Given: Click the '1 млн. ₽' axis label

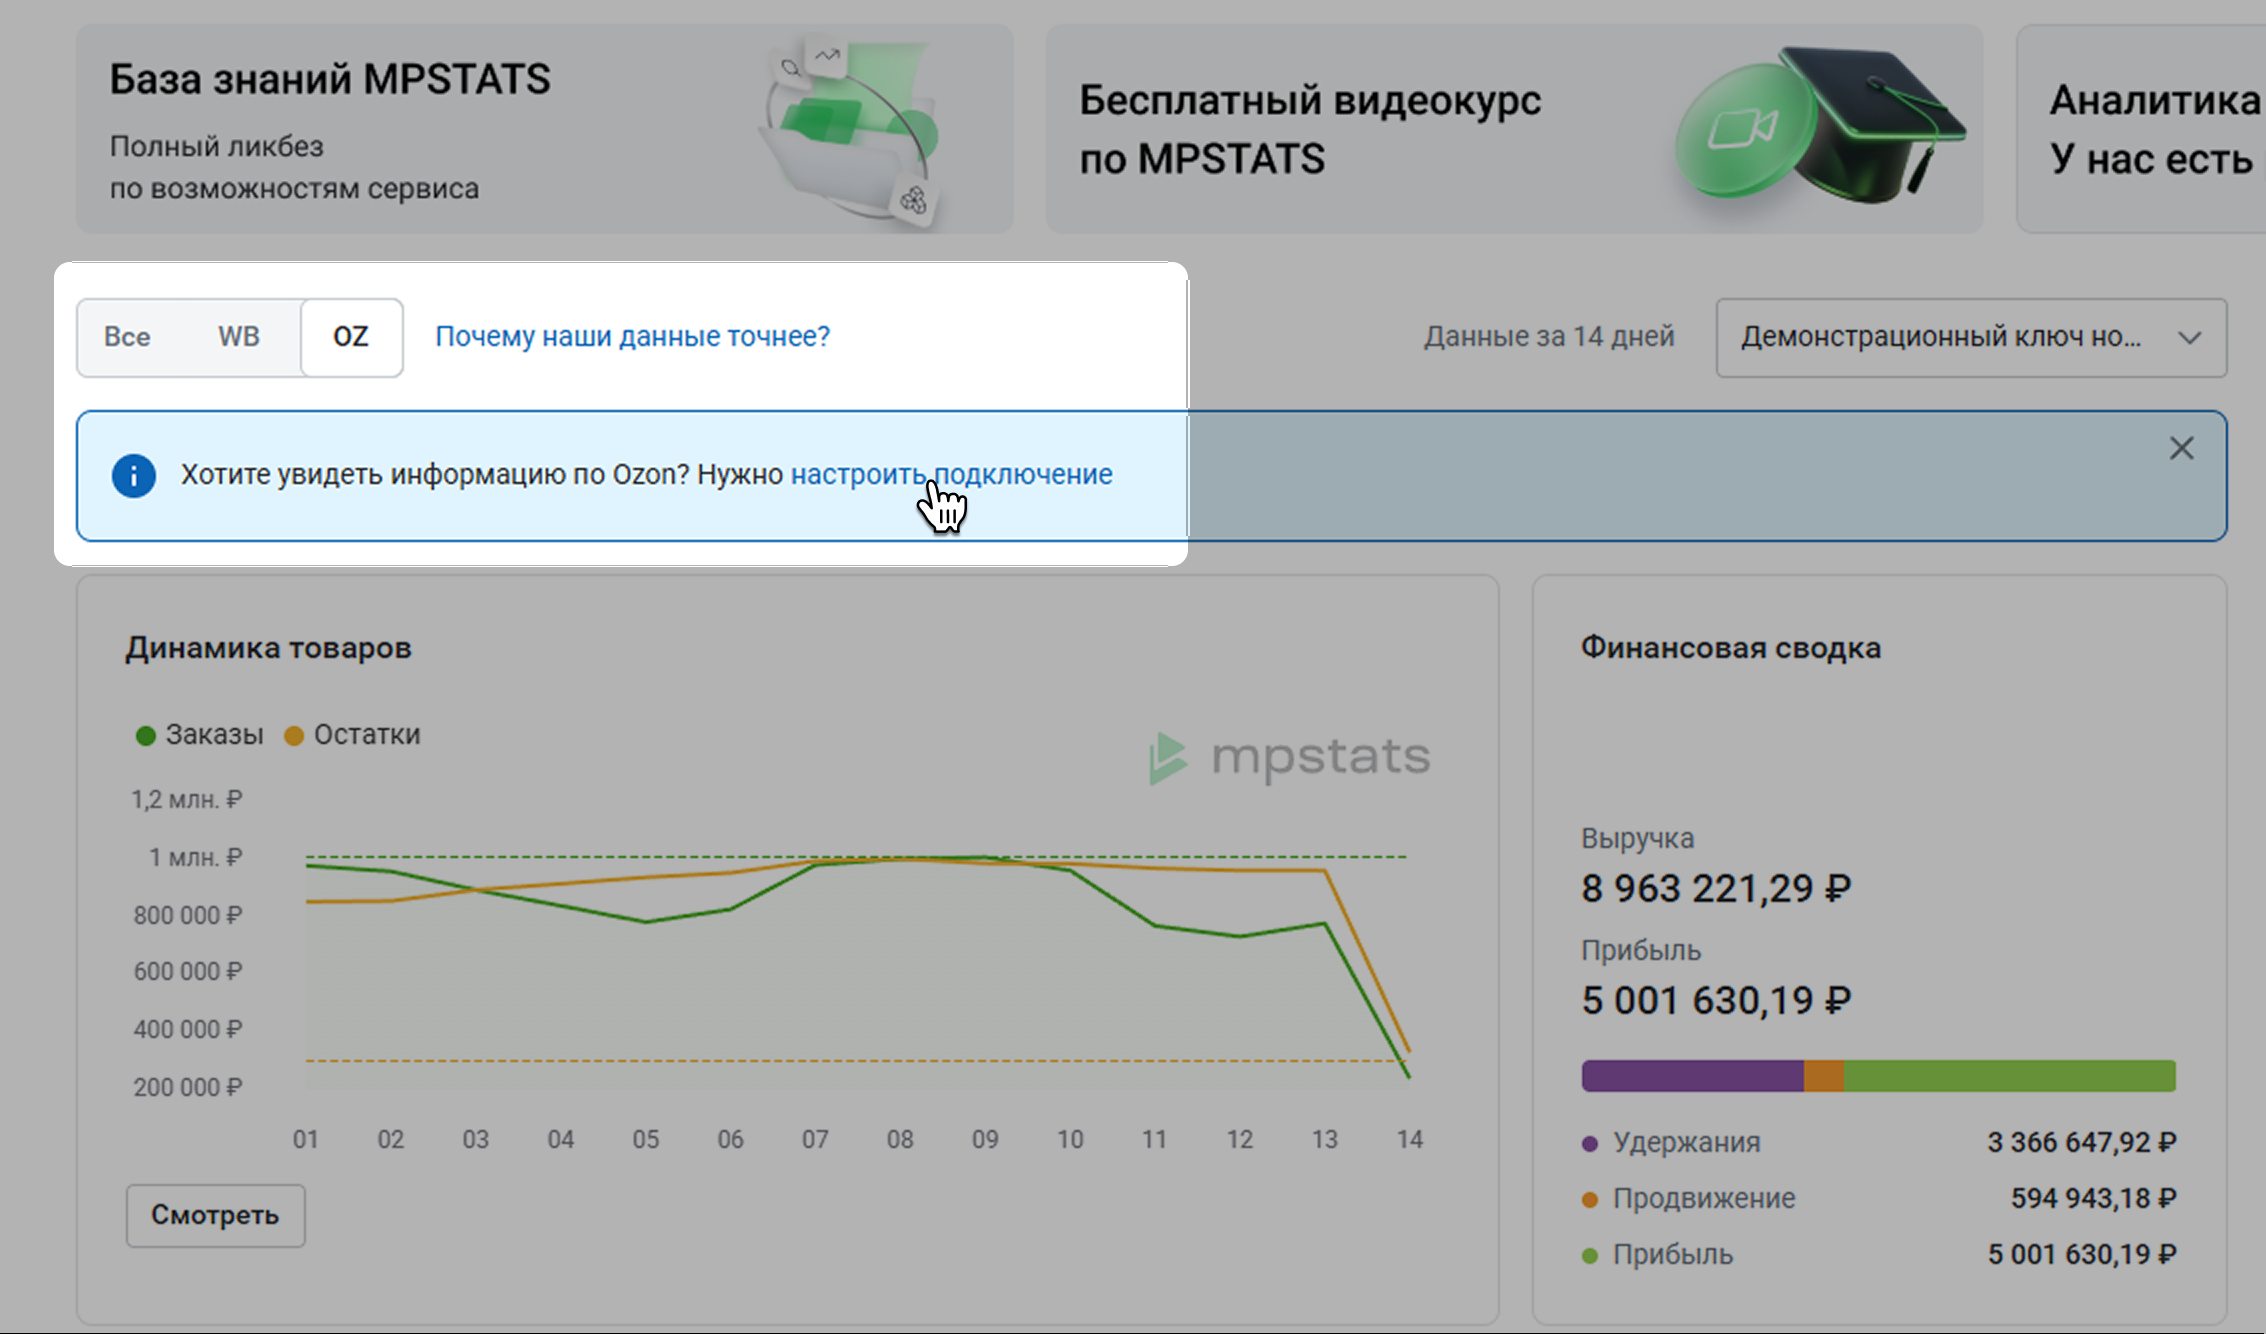Looking at the screenshot, I should point(196,858).
